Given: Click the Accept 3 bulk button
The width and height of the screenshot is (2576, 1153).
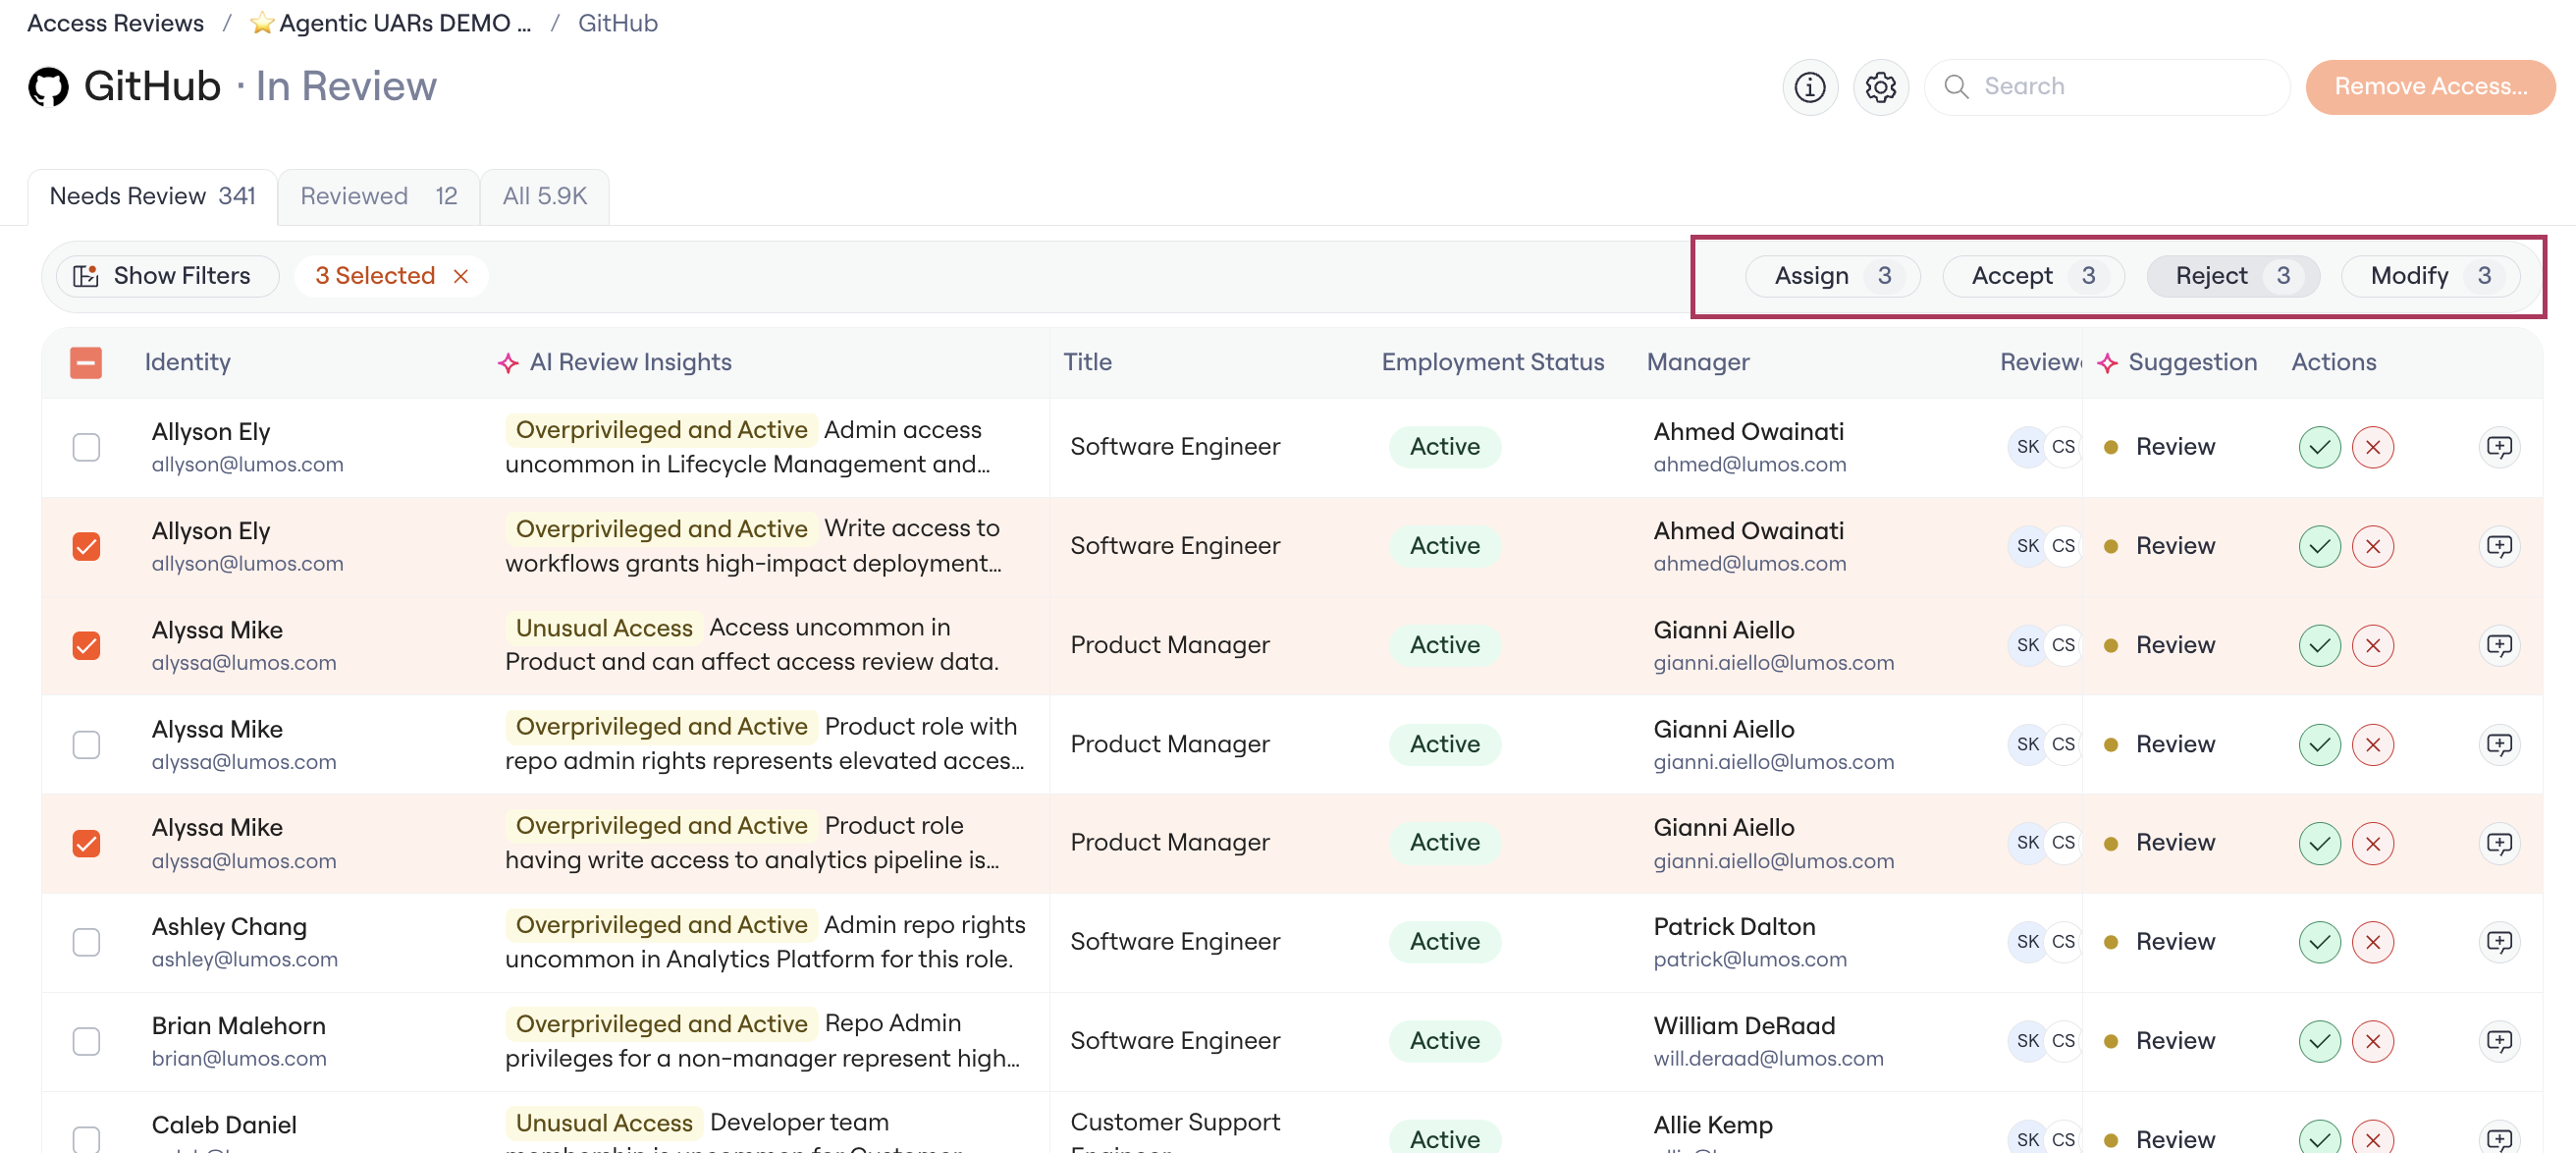Looking at the screenshot, I should point(2032,276).
